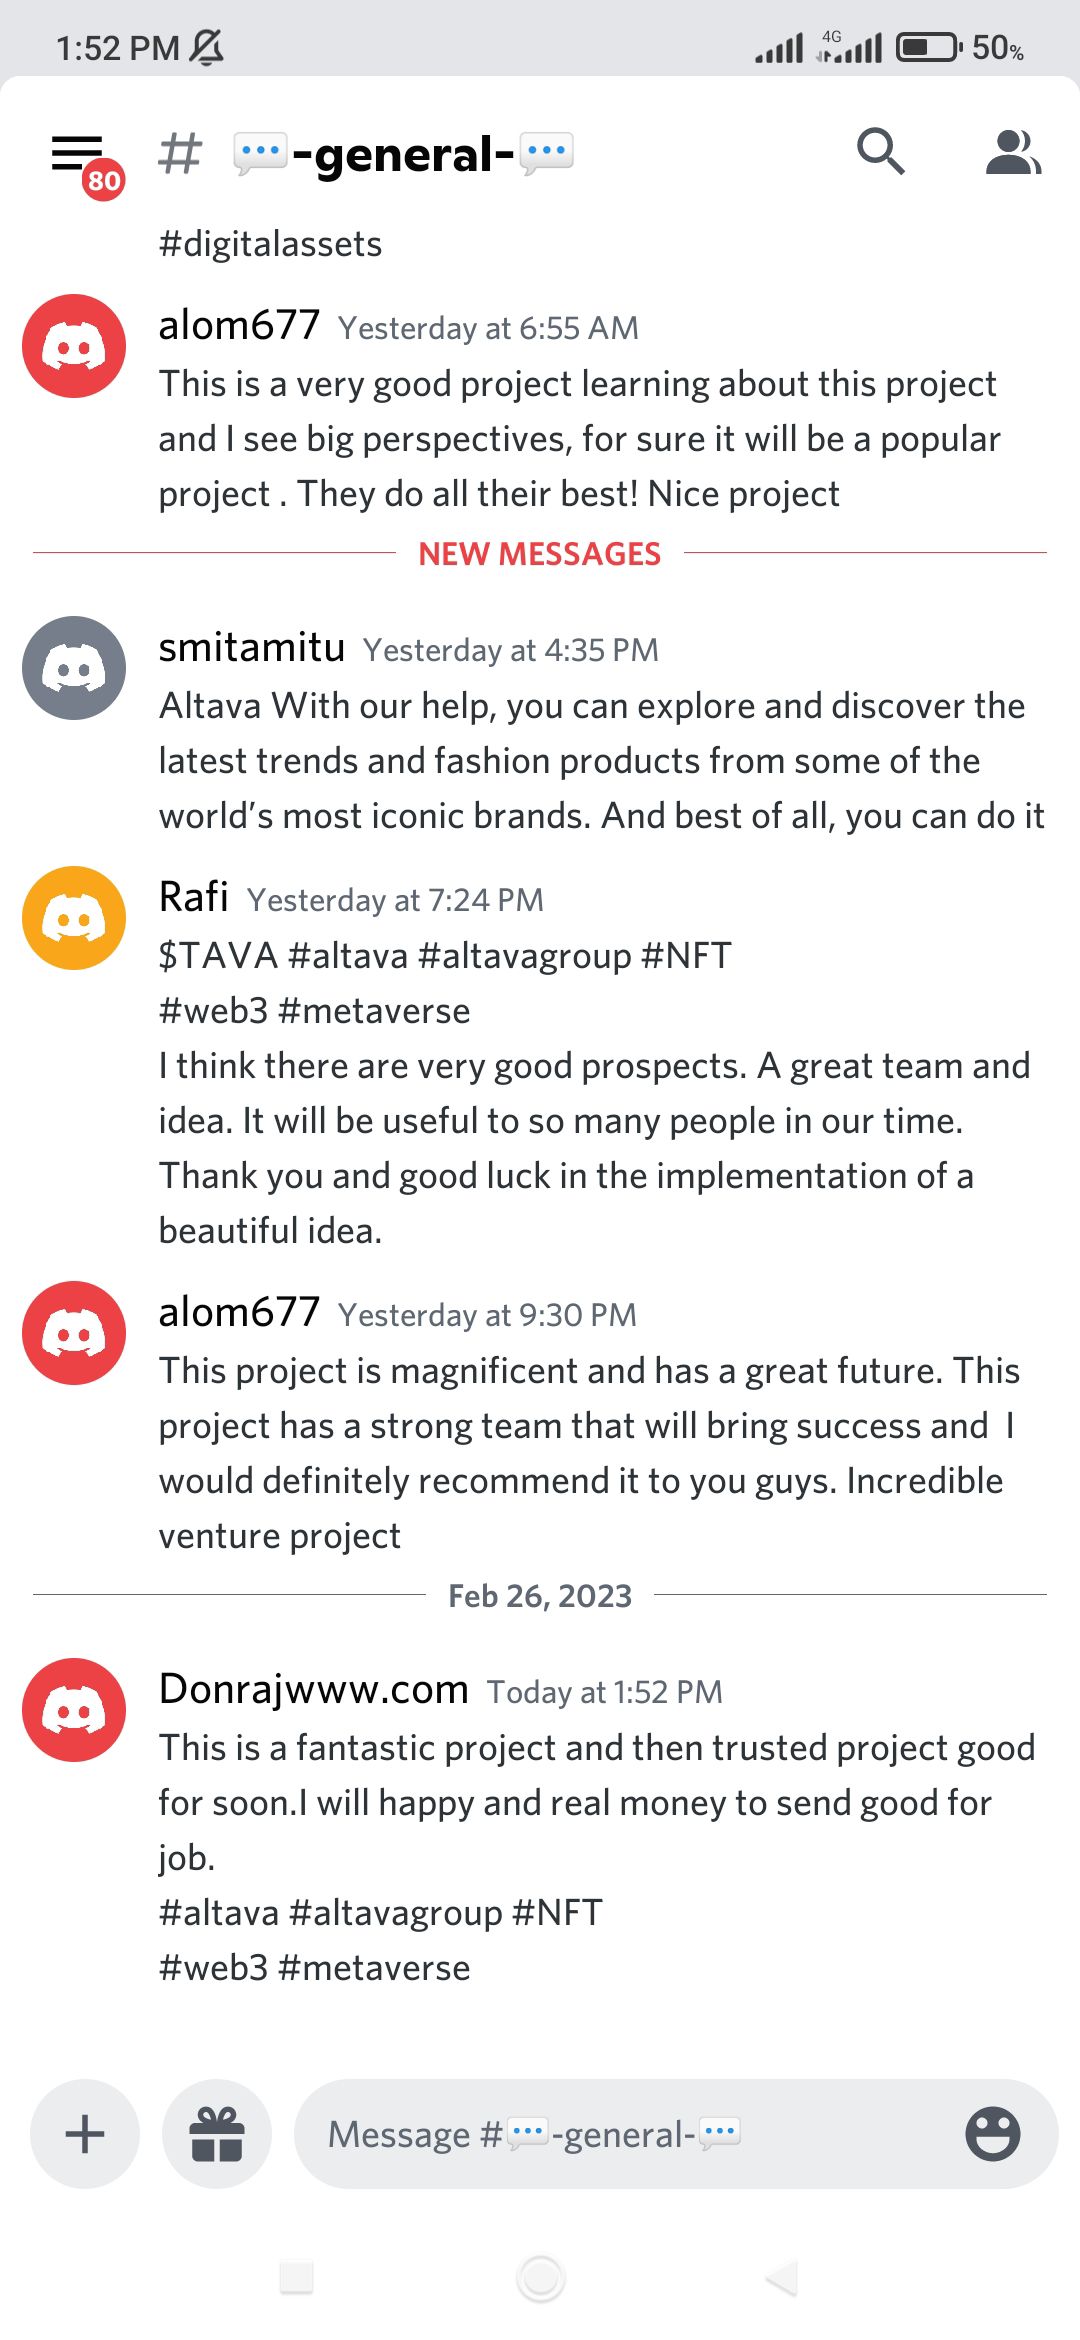This screenshot has width=1080, height=2340.
Task: Tap the Android recent apps square
Action: point(297,2278)
